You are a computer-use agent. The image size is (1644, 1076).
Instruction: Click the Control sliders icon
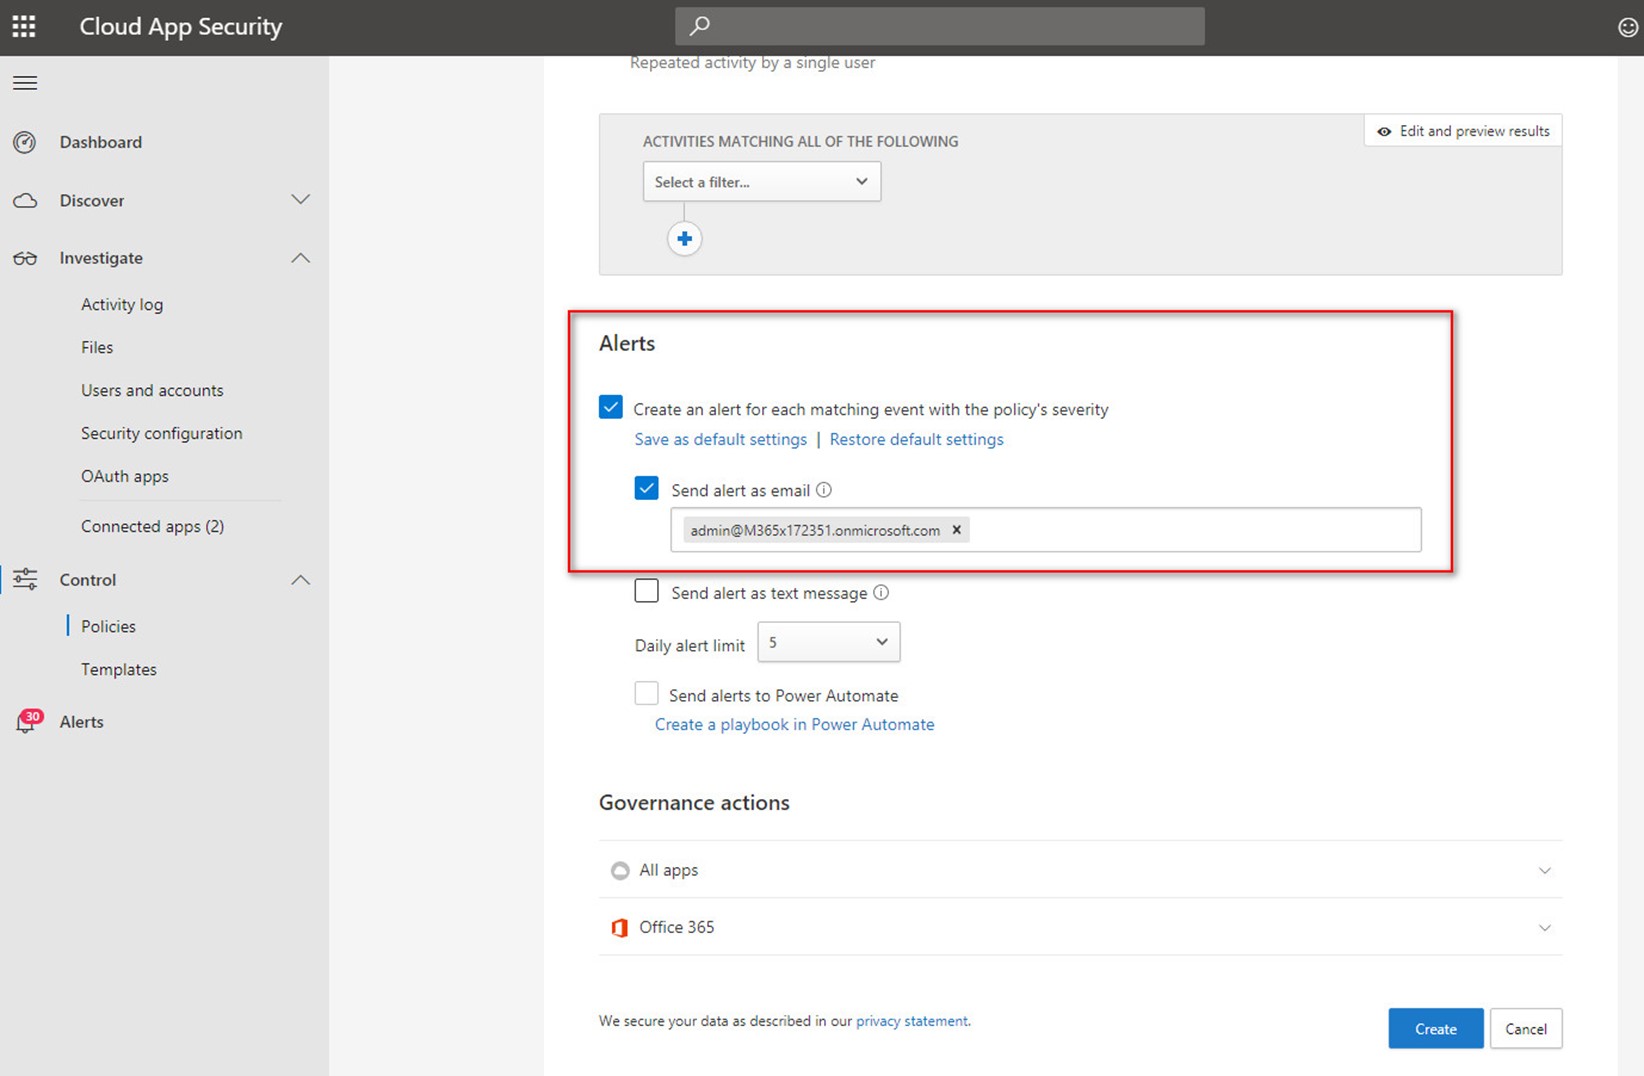25,579
